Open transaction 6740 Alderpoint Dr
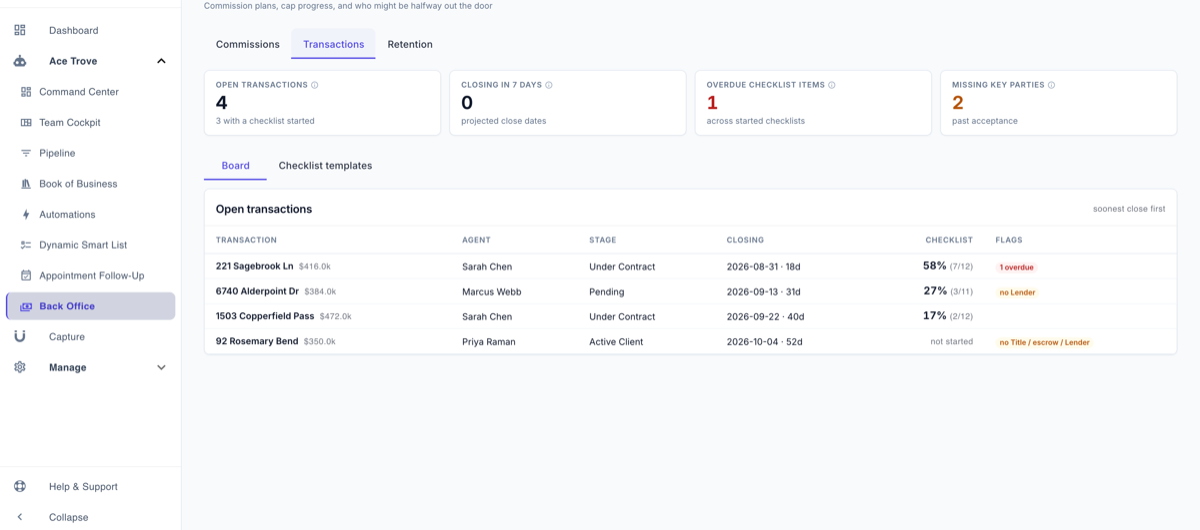 257,291
